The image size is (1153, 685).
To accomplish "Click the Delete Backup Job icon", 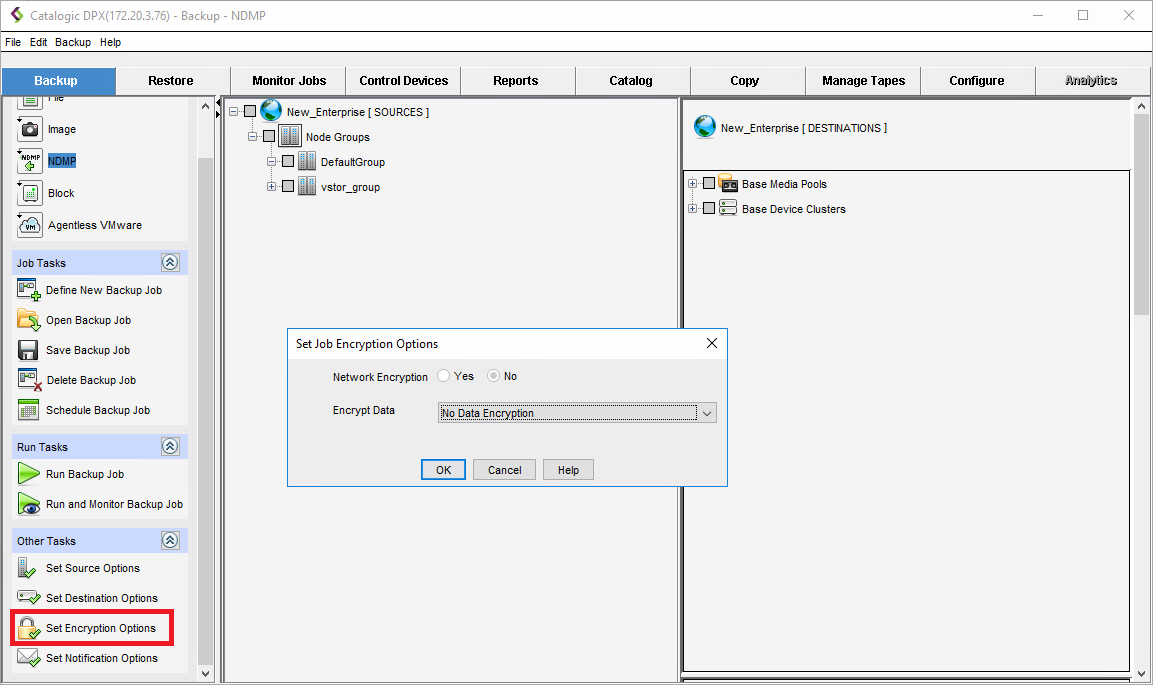I will coord(29,380).
